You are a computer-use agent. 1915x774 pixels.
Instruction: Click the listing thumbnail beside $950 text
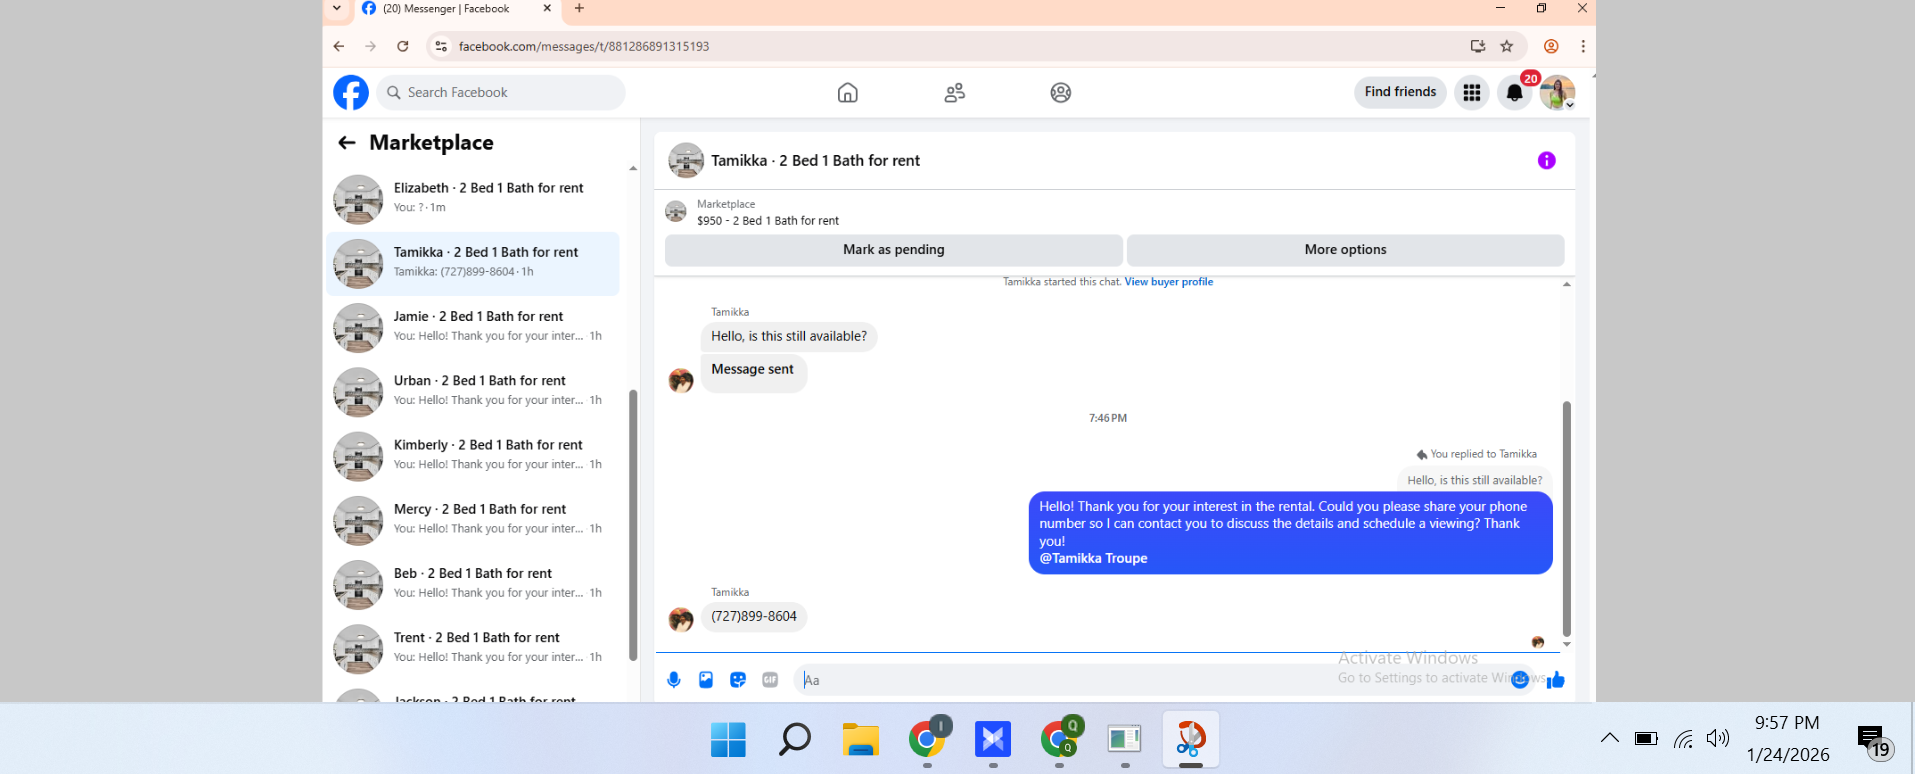click(676, 212)
